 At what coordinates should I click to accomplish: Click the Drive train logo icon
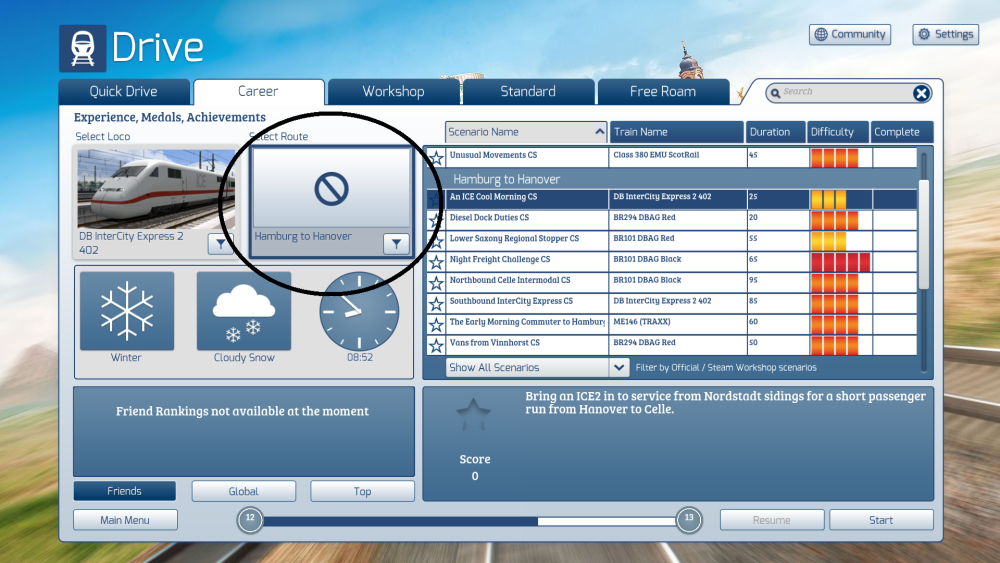coord(82,48)
